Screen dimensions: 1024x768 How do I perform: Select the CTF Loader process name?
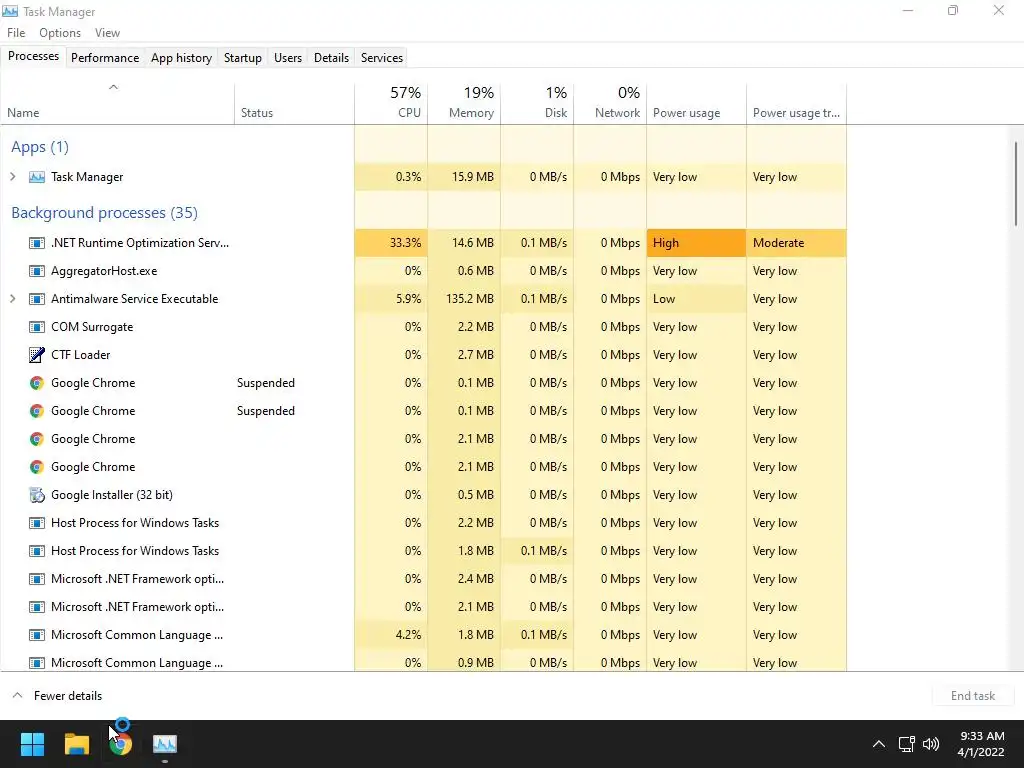coord(81,355)
